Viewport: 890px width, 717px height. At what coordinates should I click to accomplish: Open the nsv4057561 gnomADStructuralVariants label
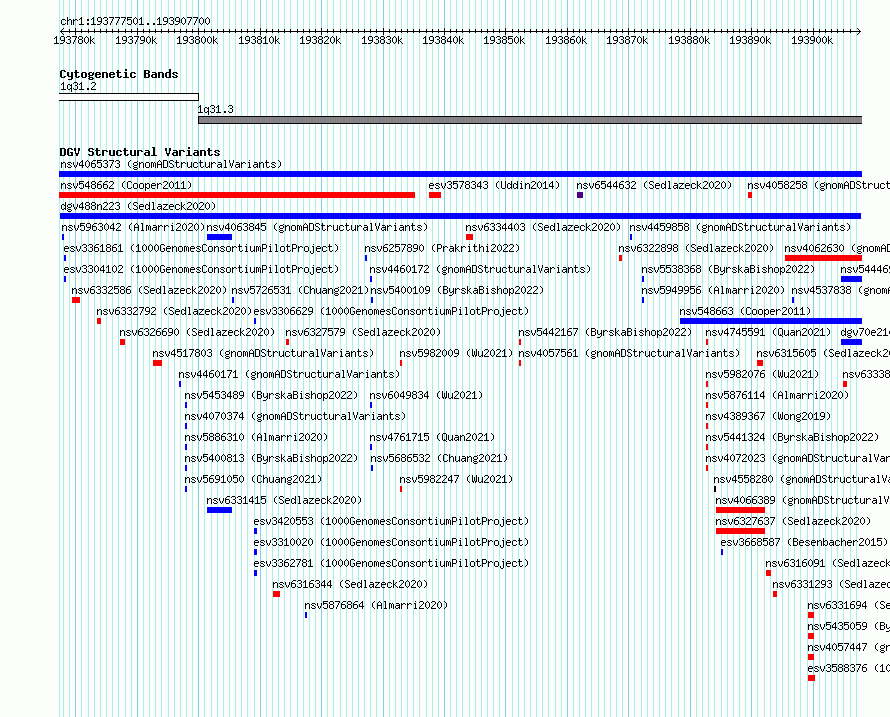[629, 353]
